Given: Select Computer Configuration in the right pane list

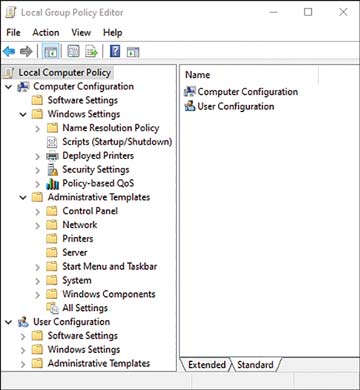Looking at the screenshot, I should coord(248,92).
